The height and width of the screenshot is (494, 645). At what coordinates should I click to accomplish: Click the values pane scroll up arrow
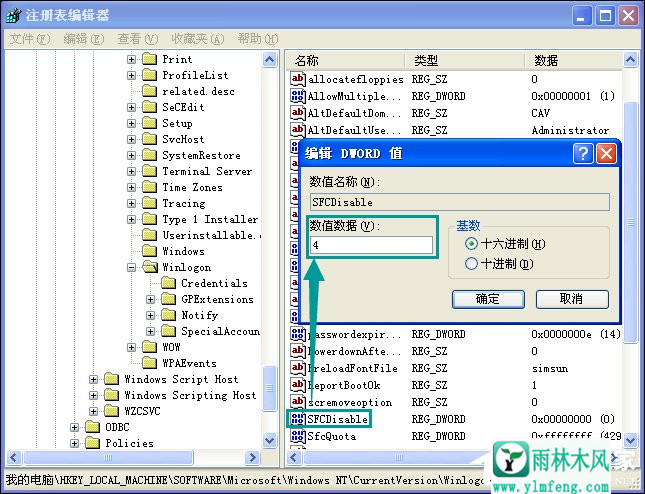coord(631,60)
